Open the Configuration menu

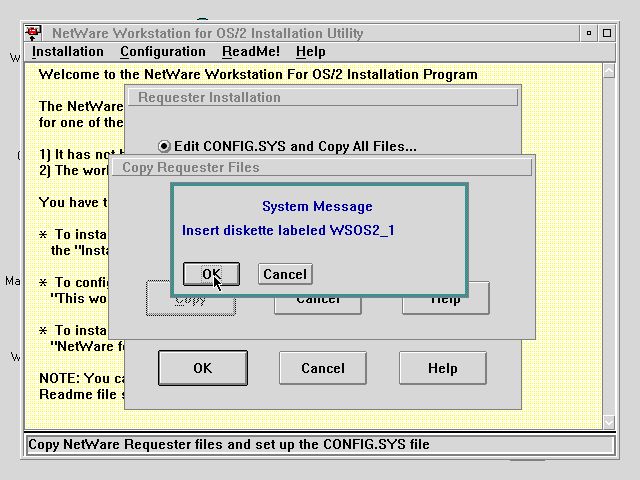[x=162, y=51]
